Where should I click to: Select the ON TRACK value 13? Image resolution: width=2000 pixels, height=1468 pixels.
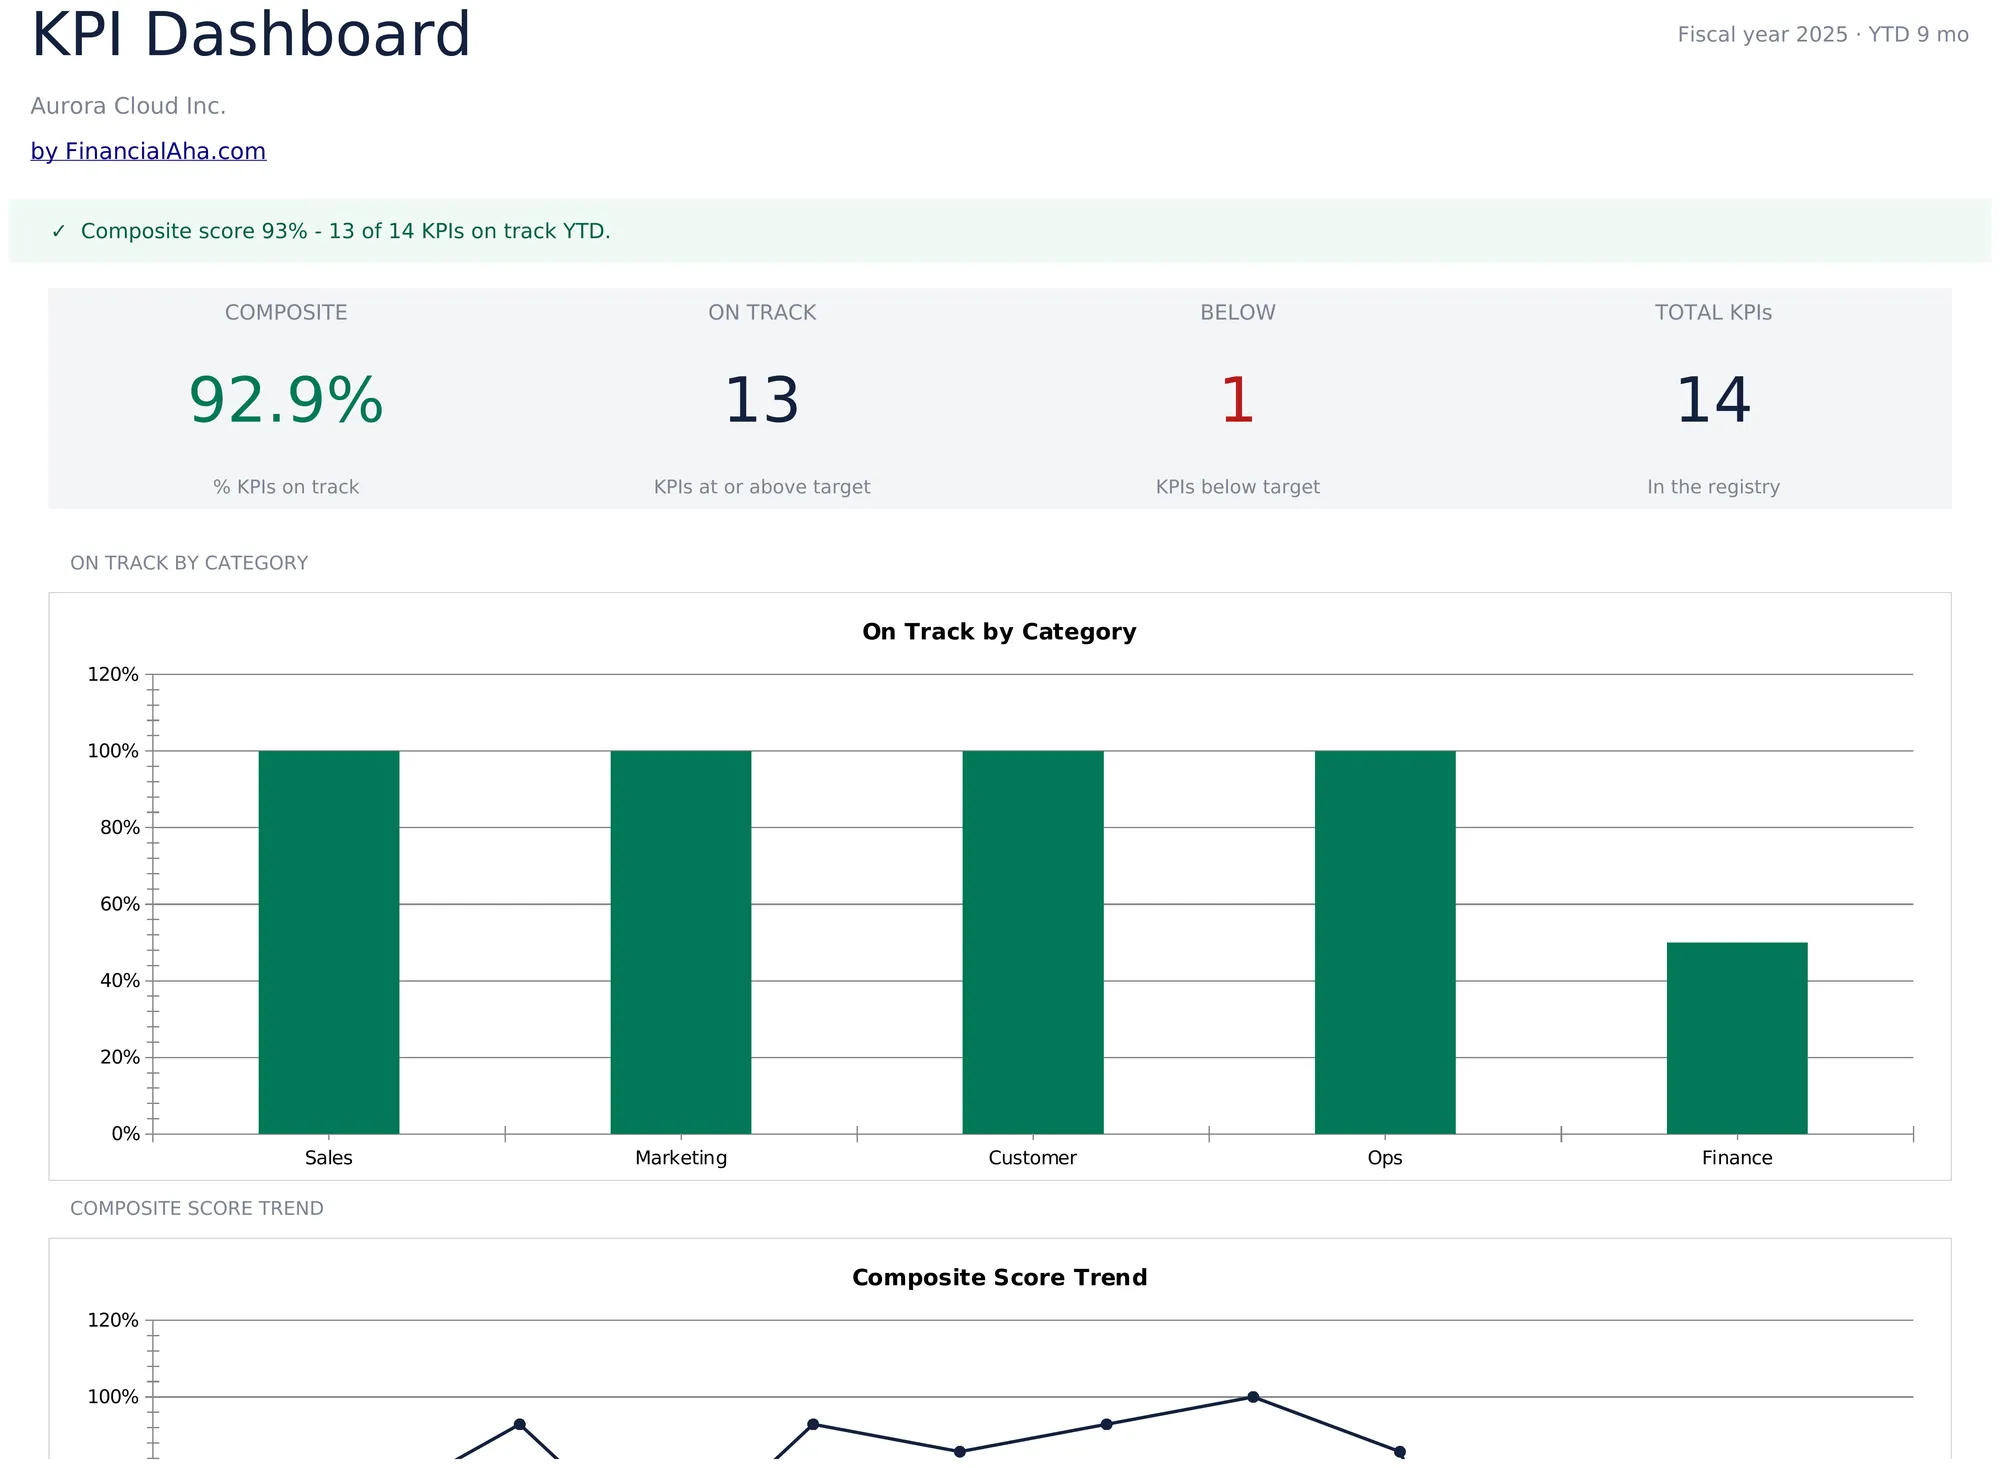(x=762, y=400)
